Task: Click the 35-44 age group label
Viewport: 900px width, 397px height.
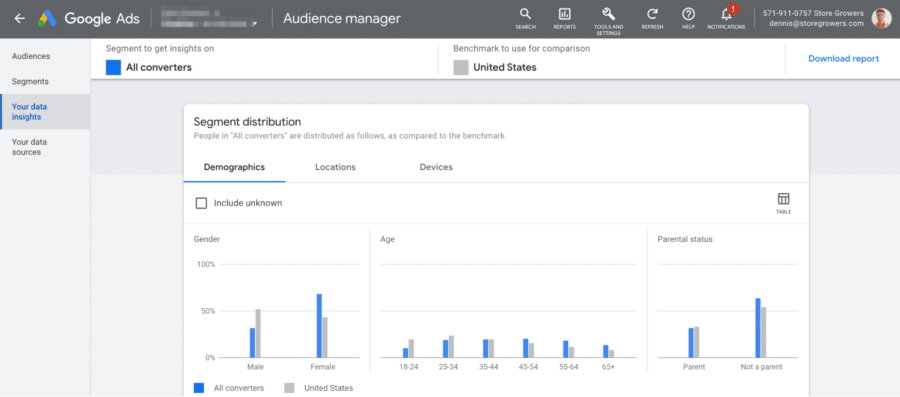Action: (488, 367)
